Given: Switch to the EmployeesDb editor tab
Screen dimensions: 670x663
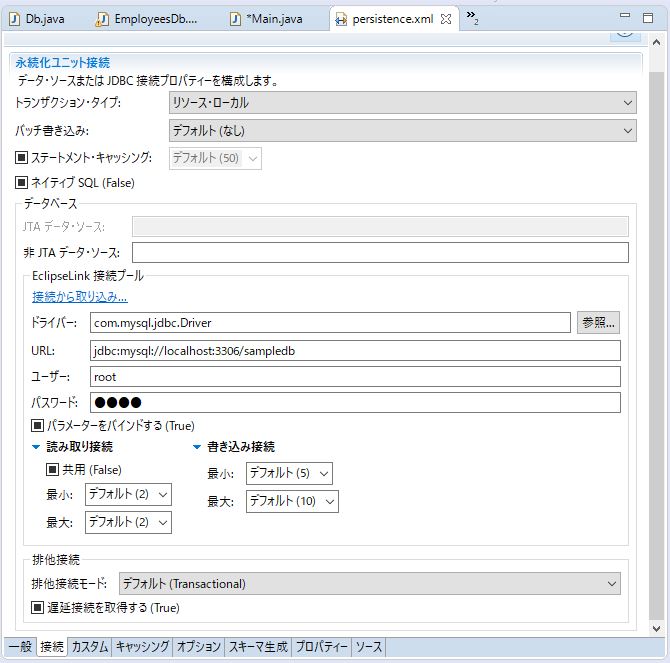Looking at the screenshot, I should point(148,19).
